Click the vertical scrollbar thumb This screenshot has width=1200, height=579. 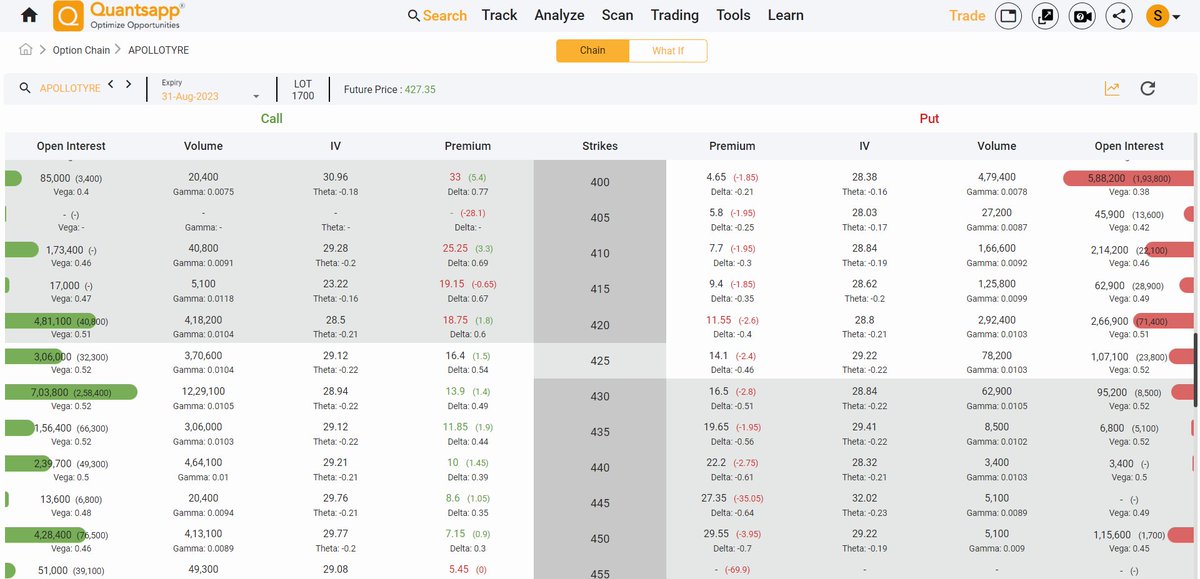point(1196,370)
